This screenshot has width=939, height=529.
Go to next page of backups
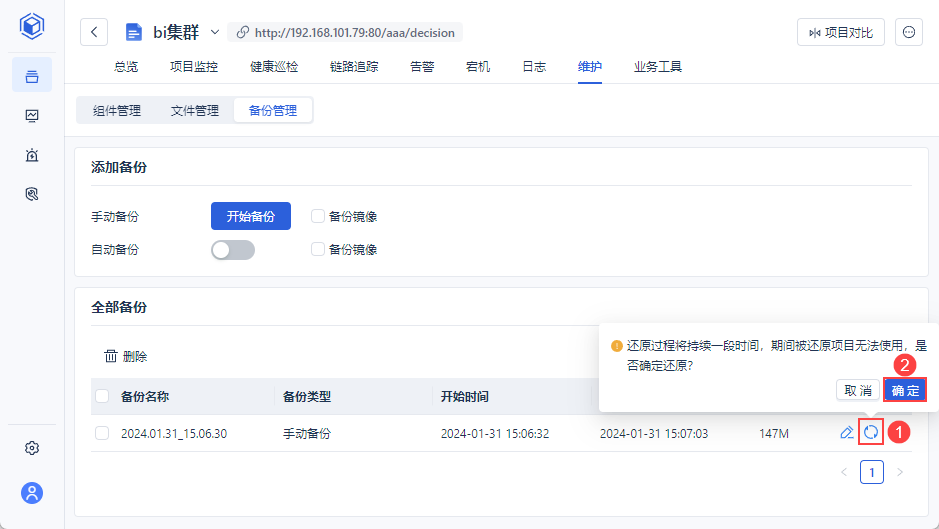click(x=899, y=472)
